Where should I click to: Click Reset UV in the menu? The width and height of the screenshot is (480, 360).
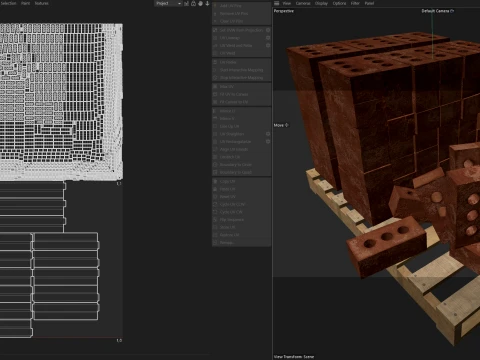pos(242,197)
